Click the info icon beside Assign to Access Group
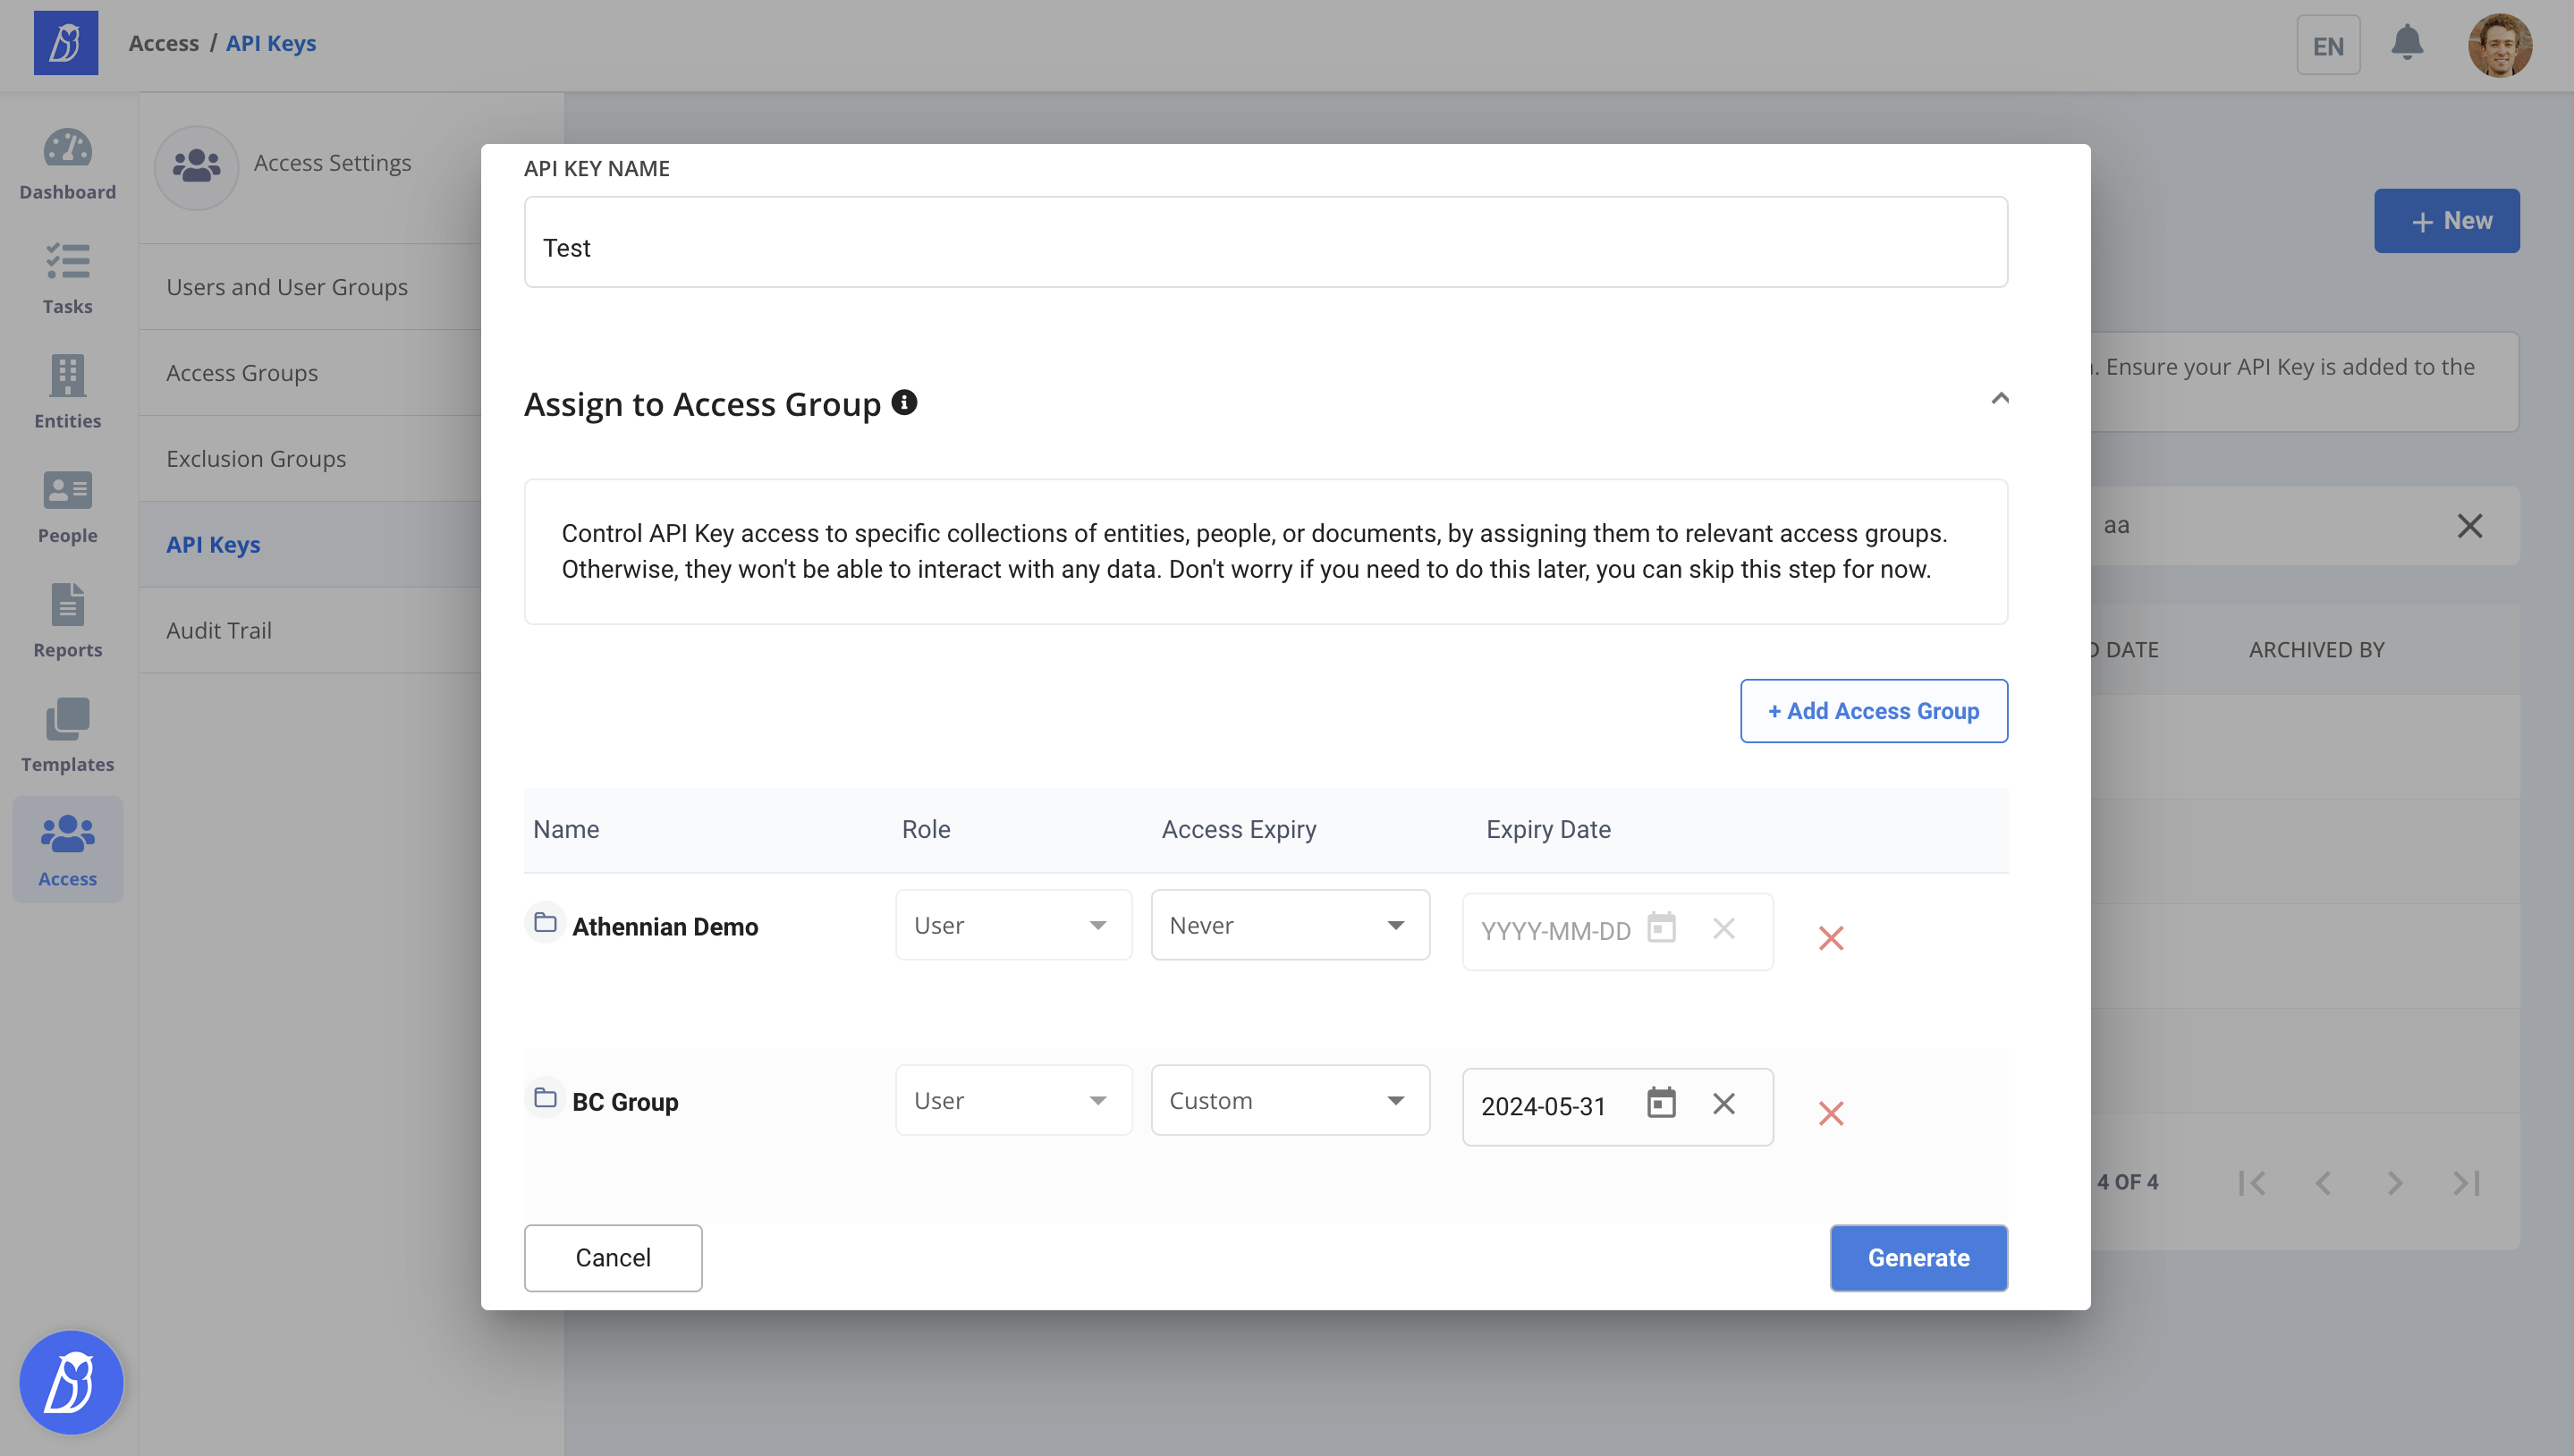The width and height of the screenshot is (2574, 1456). 904,402
